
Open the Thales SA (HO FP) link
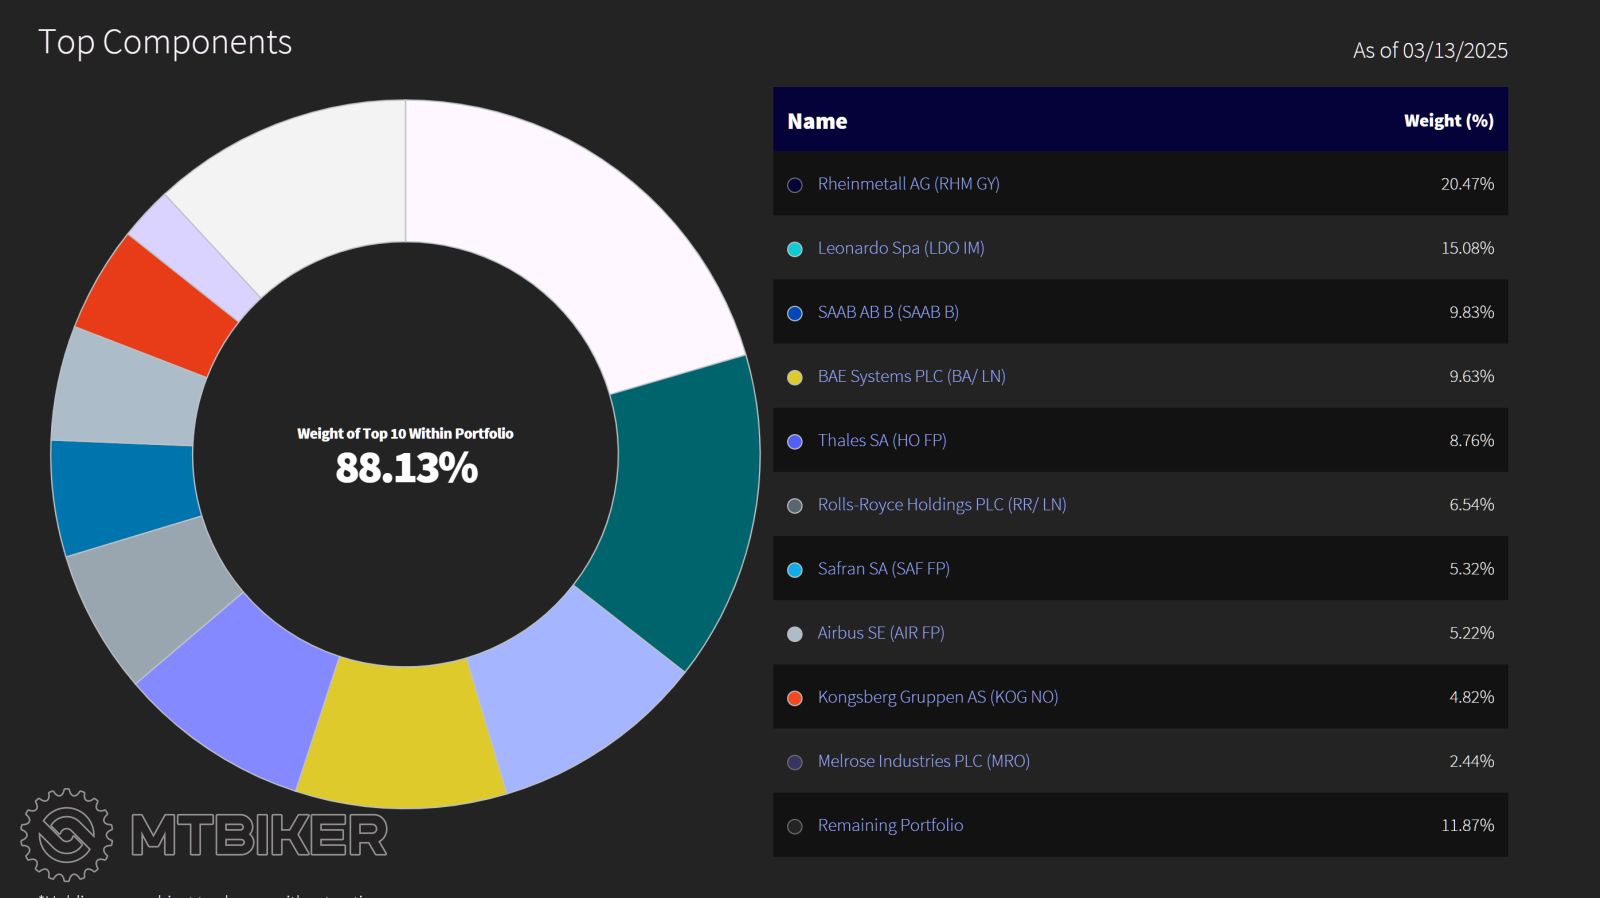tap(882, 440)
